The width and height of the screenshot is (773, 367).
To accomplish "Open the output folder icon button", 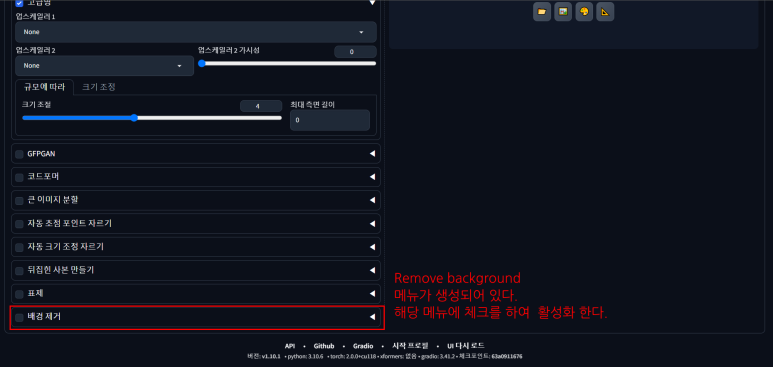I will [x=542, y=12].
